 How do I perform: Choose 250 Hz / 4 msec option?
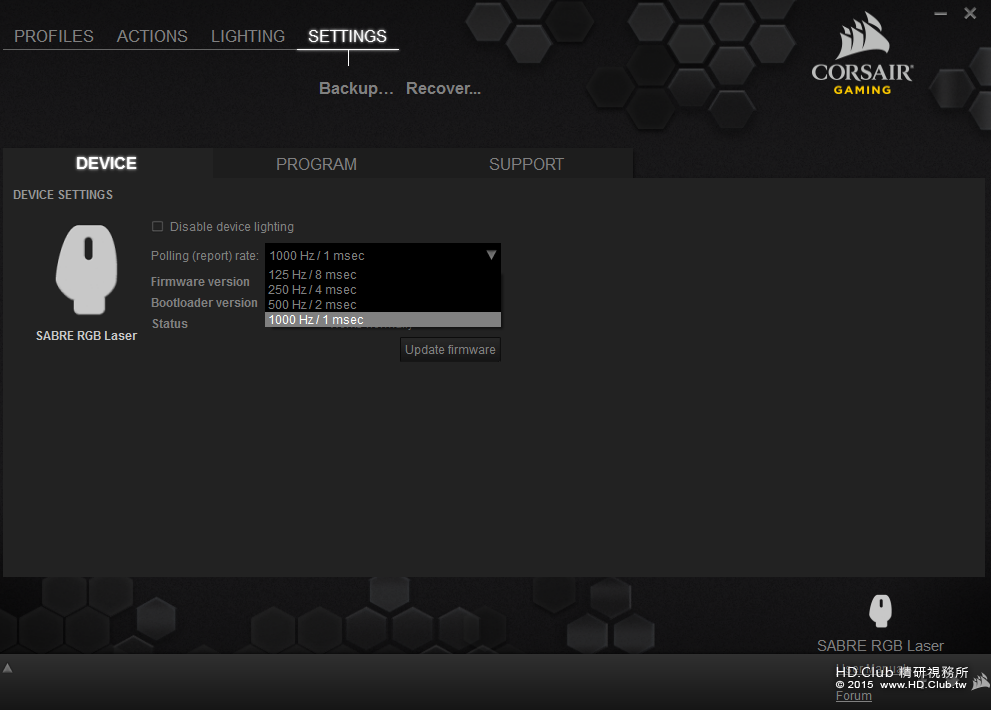[x=382, y=290]
